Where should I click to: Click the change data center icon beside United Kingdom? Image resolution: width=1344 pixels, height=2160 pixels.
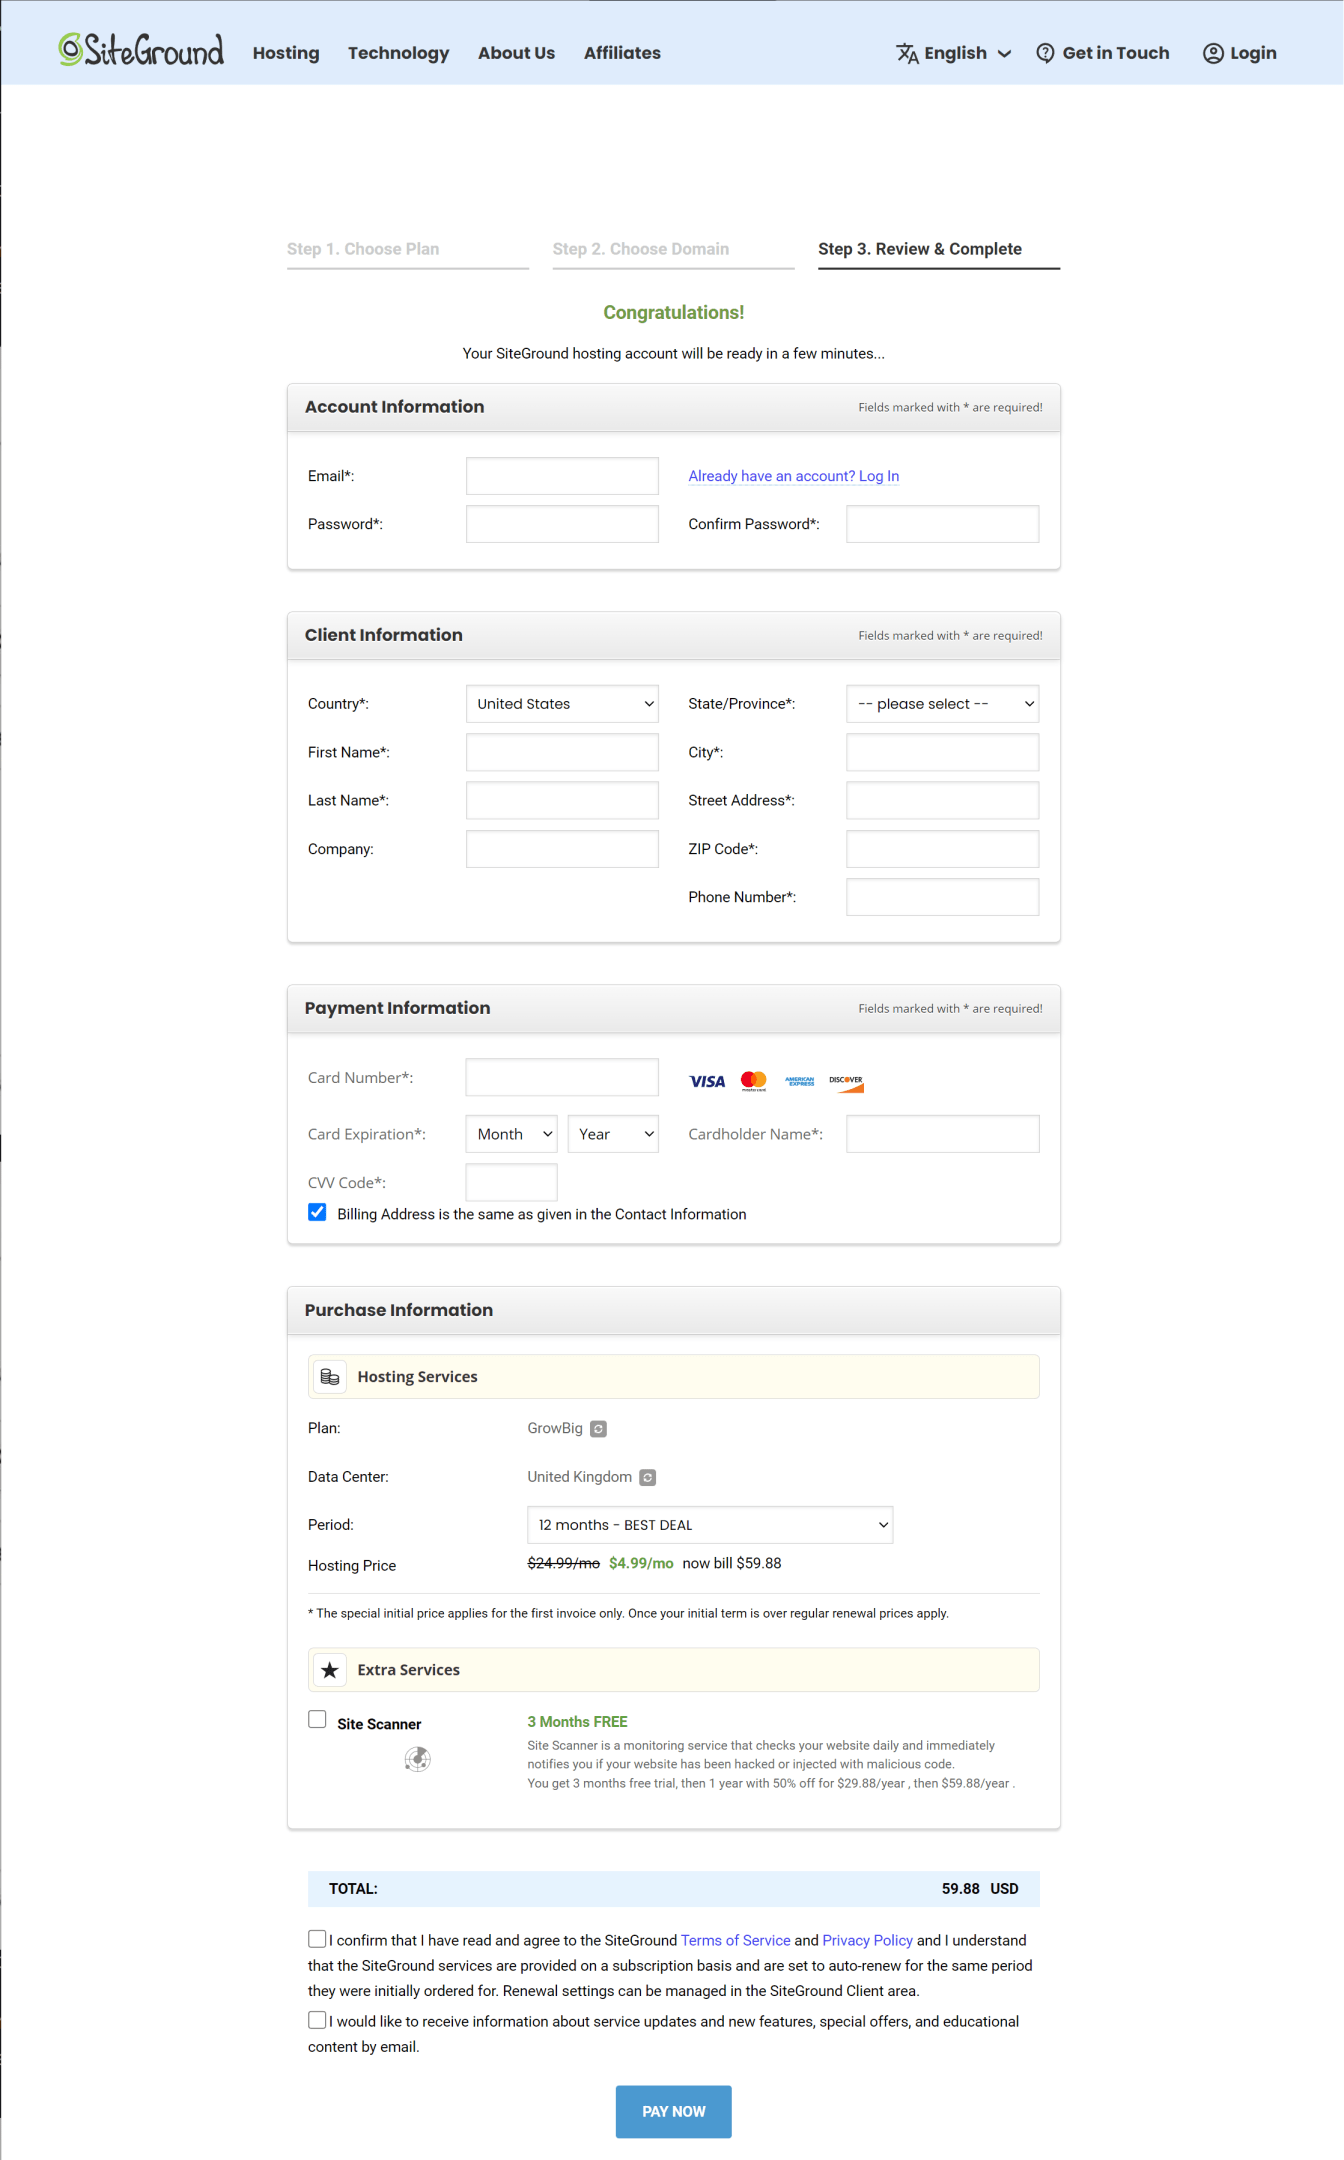647,1478
